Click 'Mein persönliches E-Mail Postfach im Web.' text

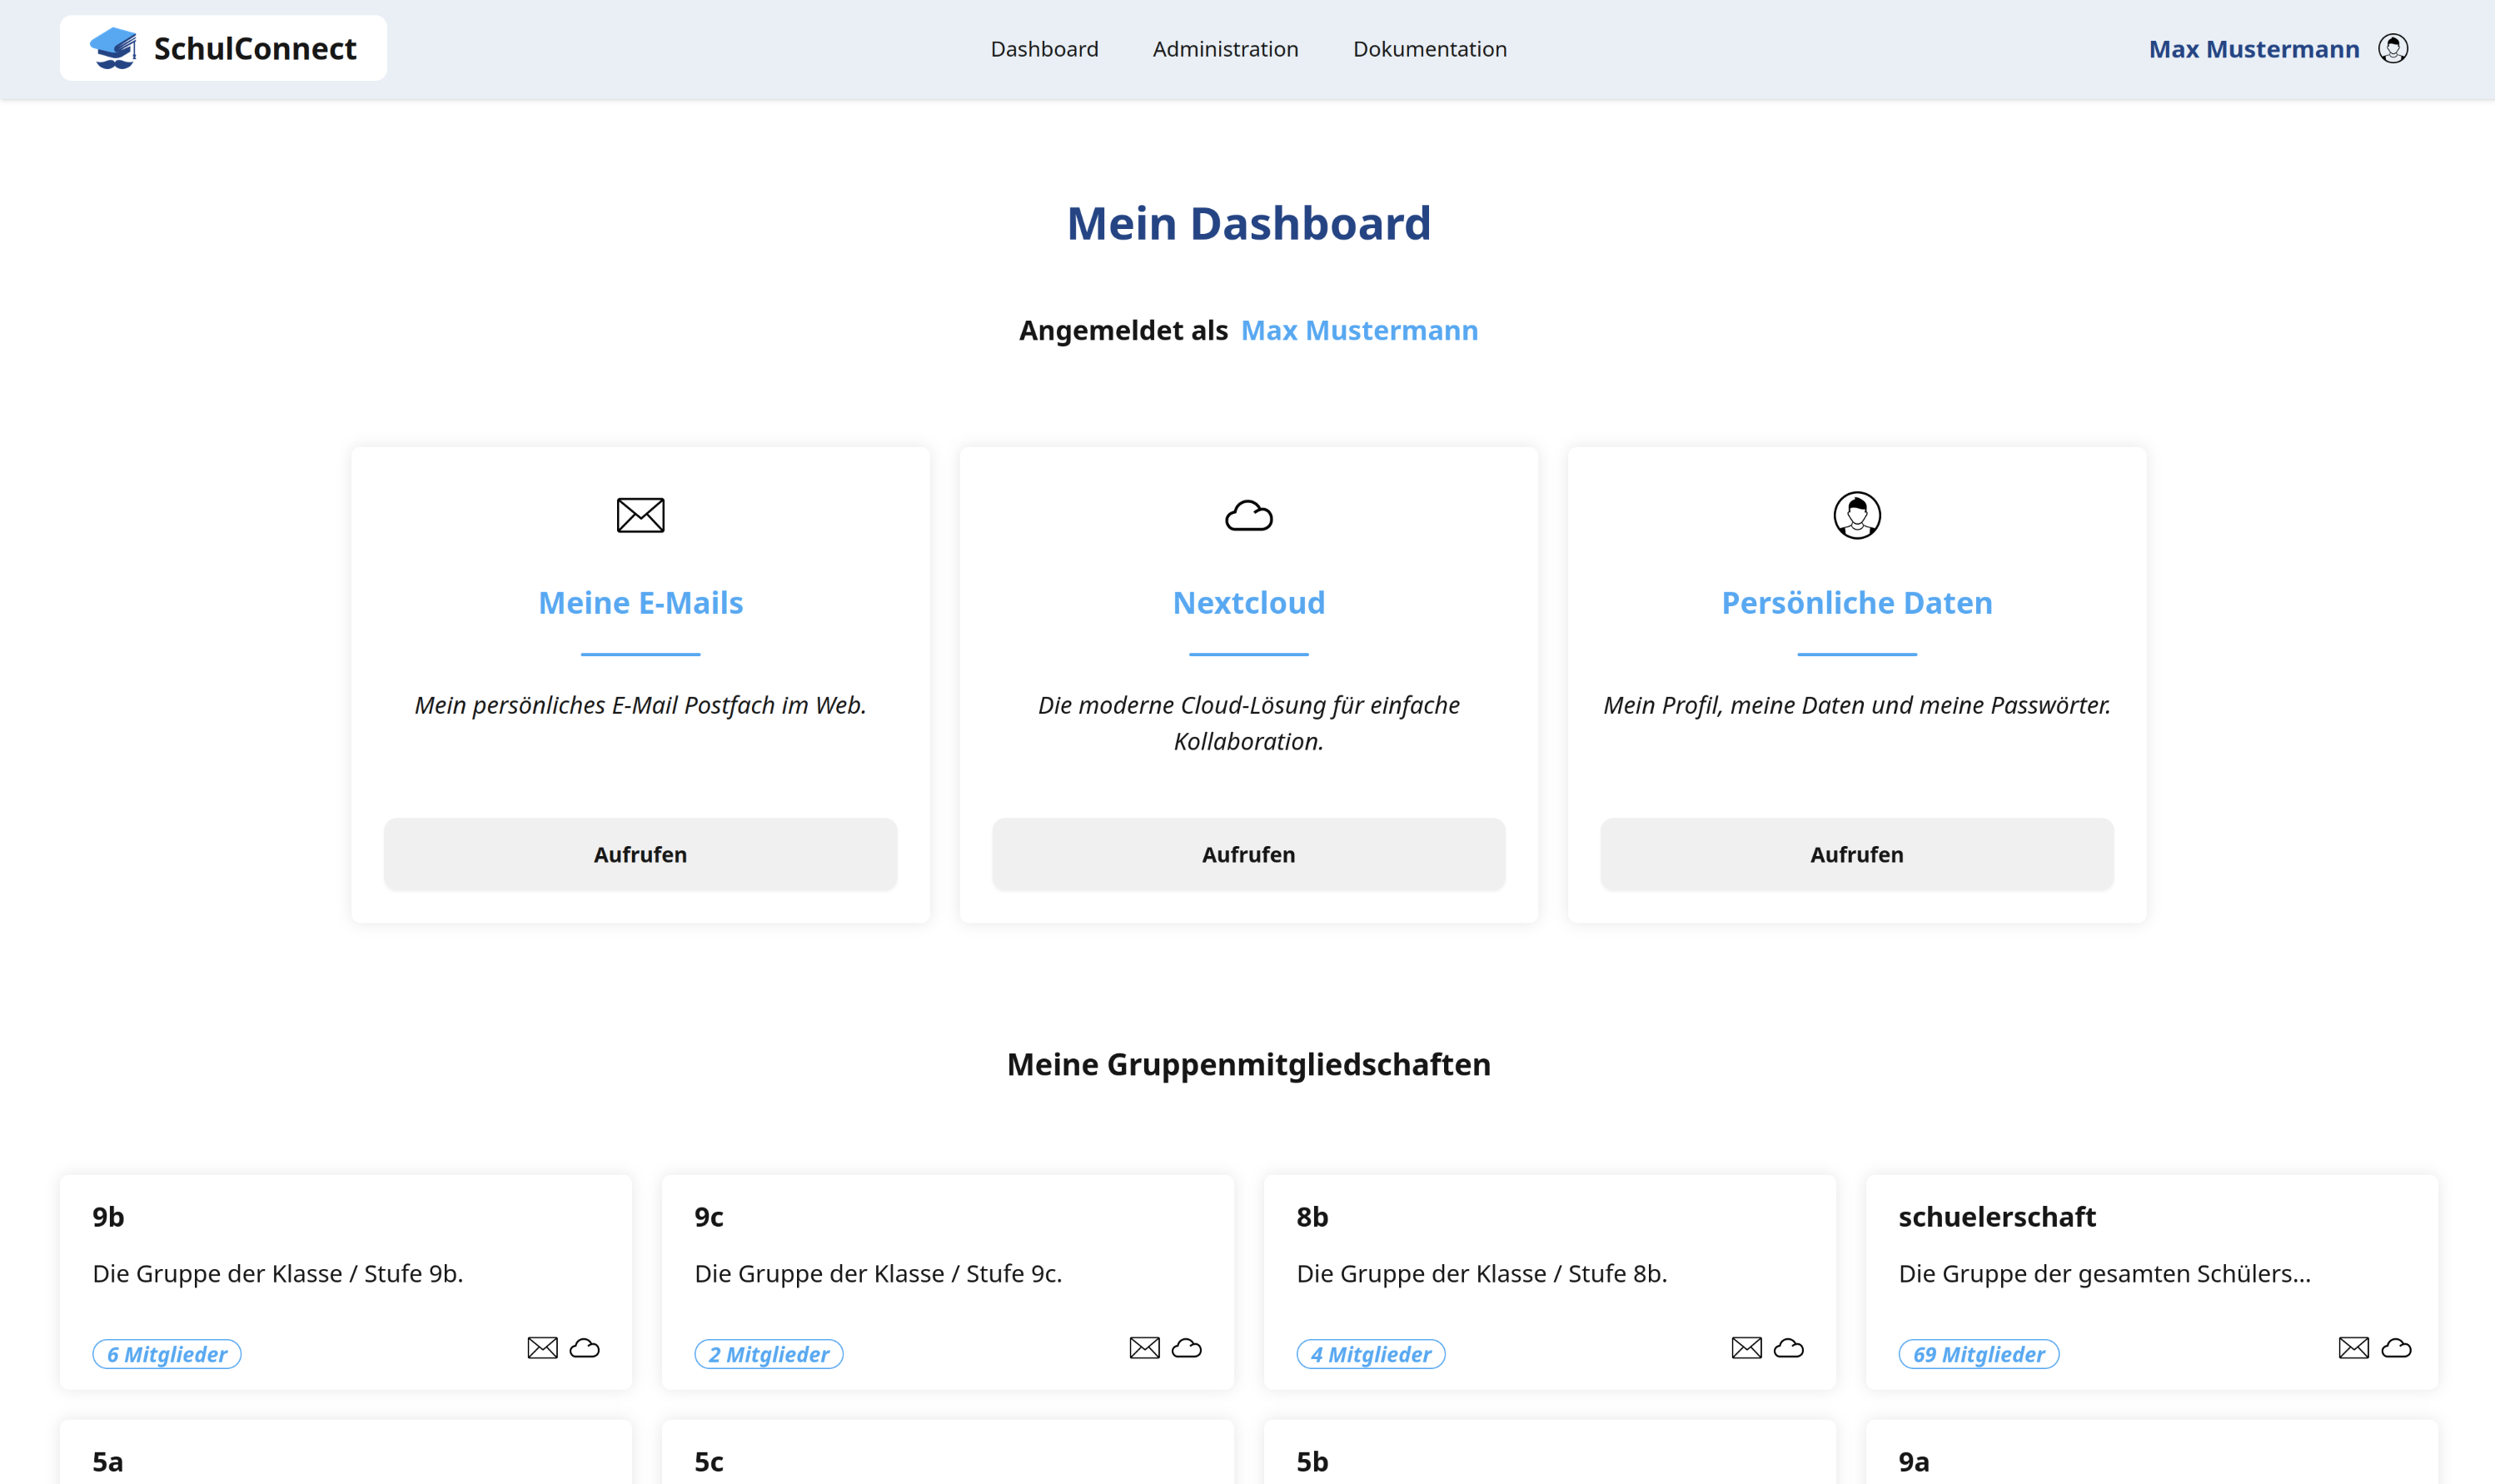(x=640, y=705)
